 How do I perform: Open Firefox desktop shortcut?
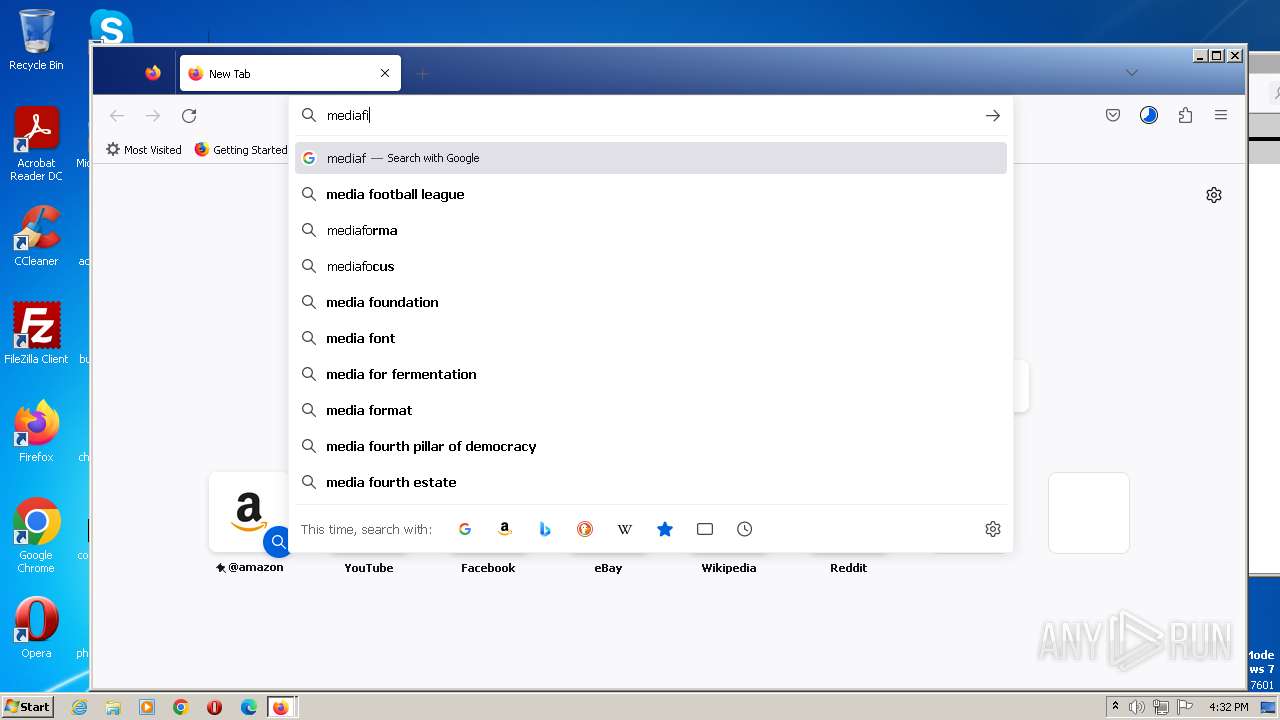click(x=36, y=431)
